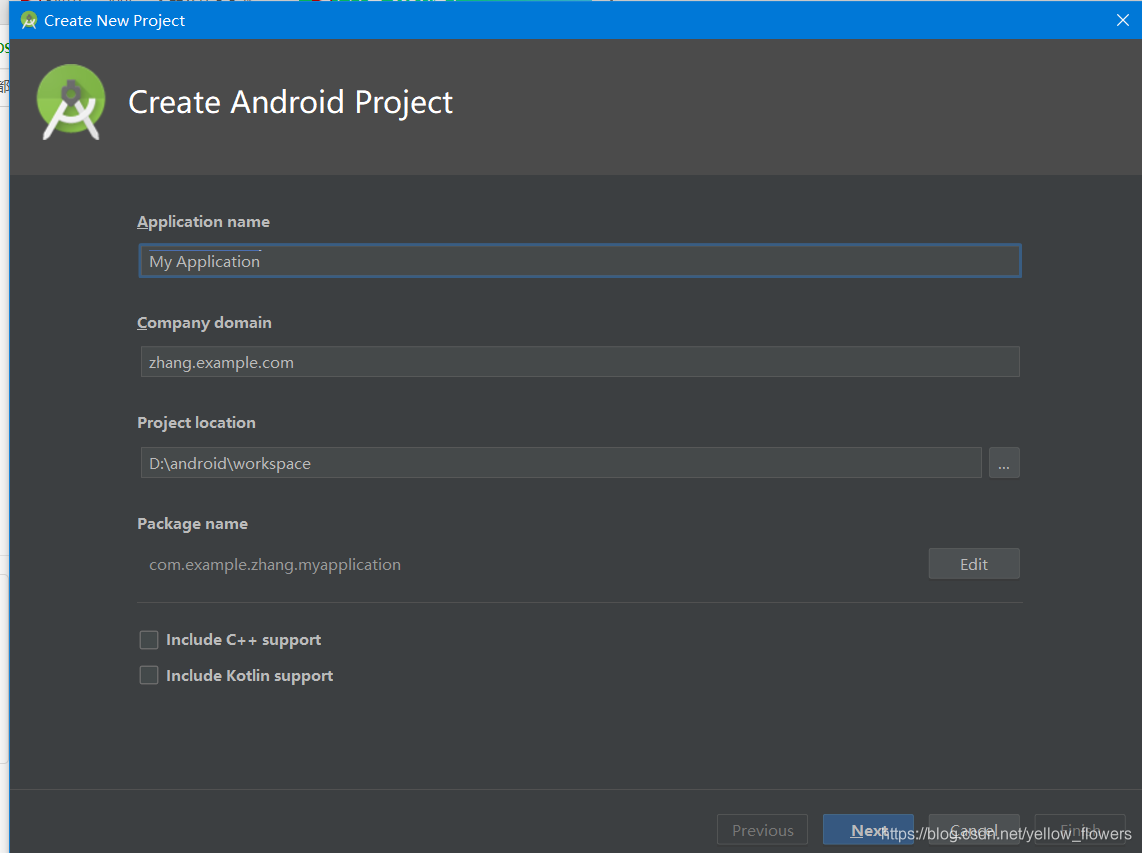
Task: Click the Android Studio logo in header
Action: click(71, 102)
